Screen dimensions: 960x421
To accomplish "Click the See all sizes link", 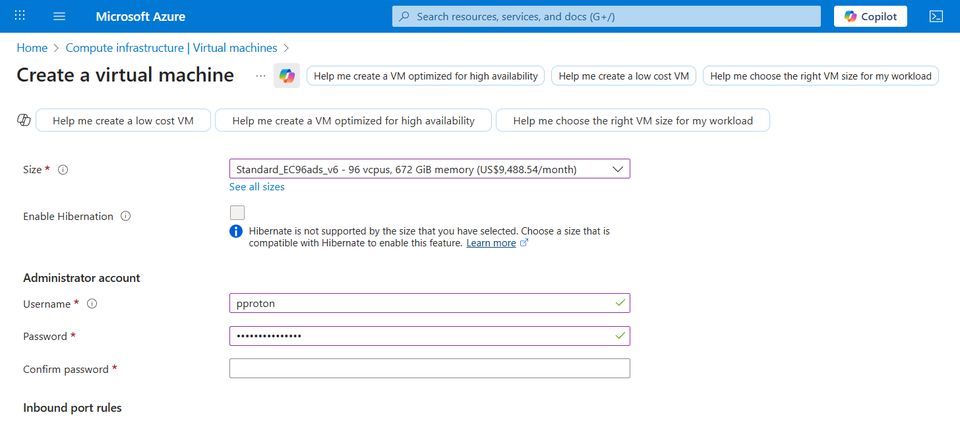I will point(257,187).
